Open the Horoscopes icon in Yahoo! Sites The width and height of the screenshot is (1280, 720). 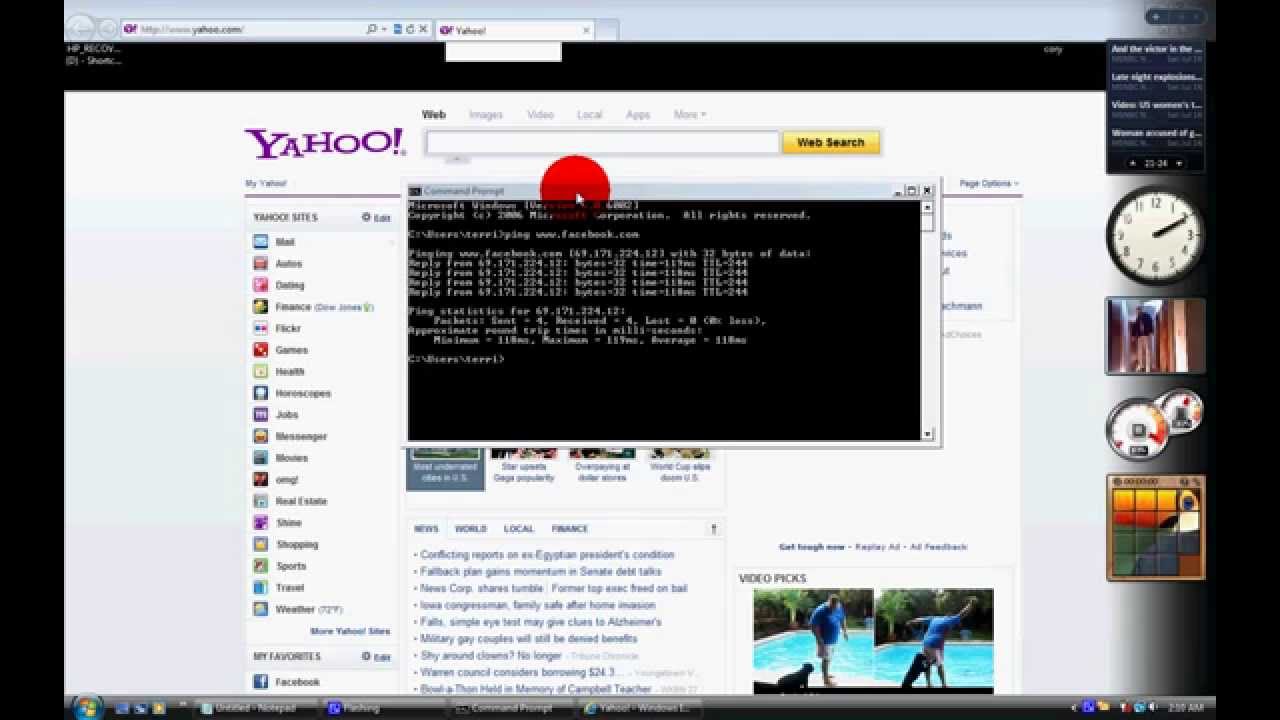point(260,393)
